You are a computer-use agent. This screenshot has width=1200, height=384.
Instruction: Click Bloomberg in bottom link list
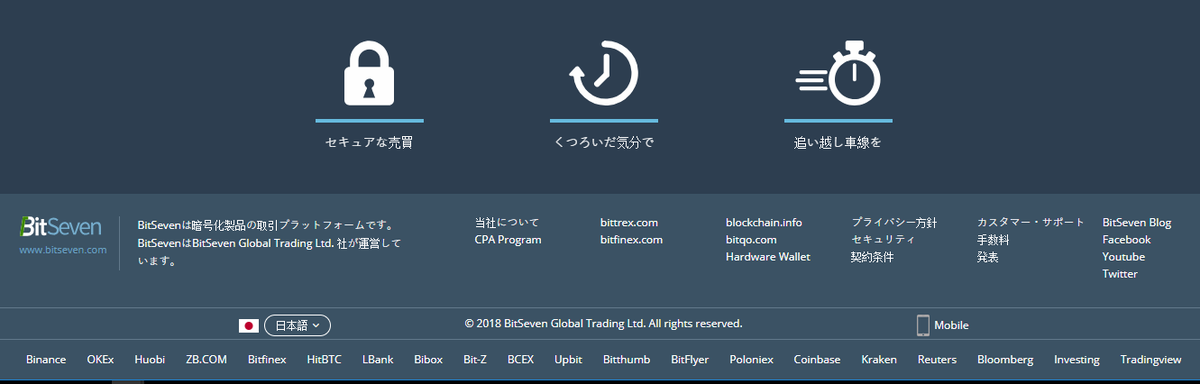[1005, 359]
